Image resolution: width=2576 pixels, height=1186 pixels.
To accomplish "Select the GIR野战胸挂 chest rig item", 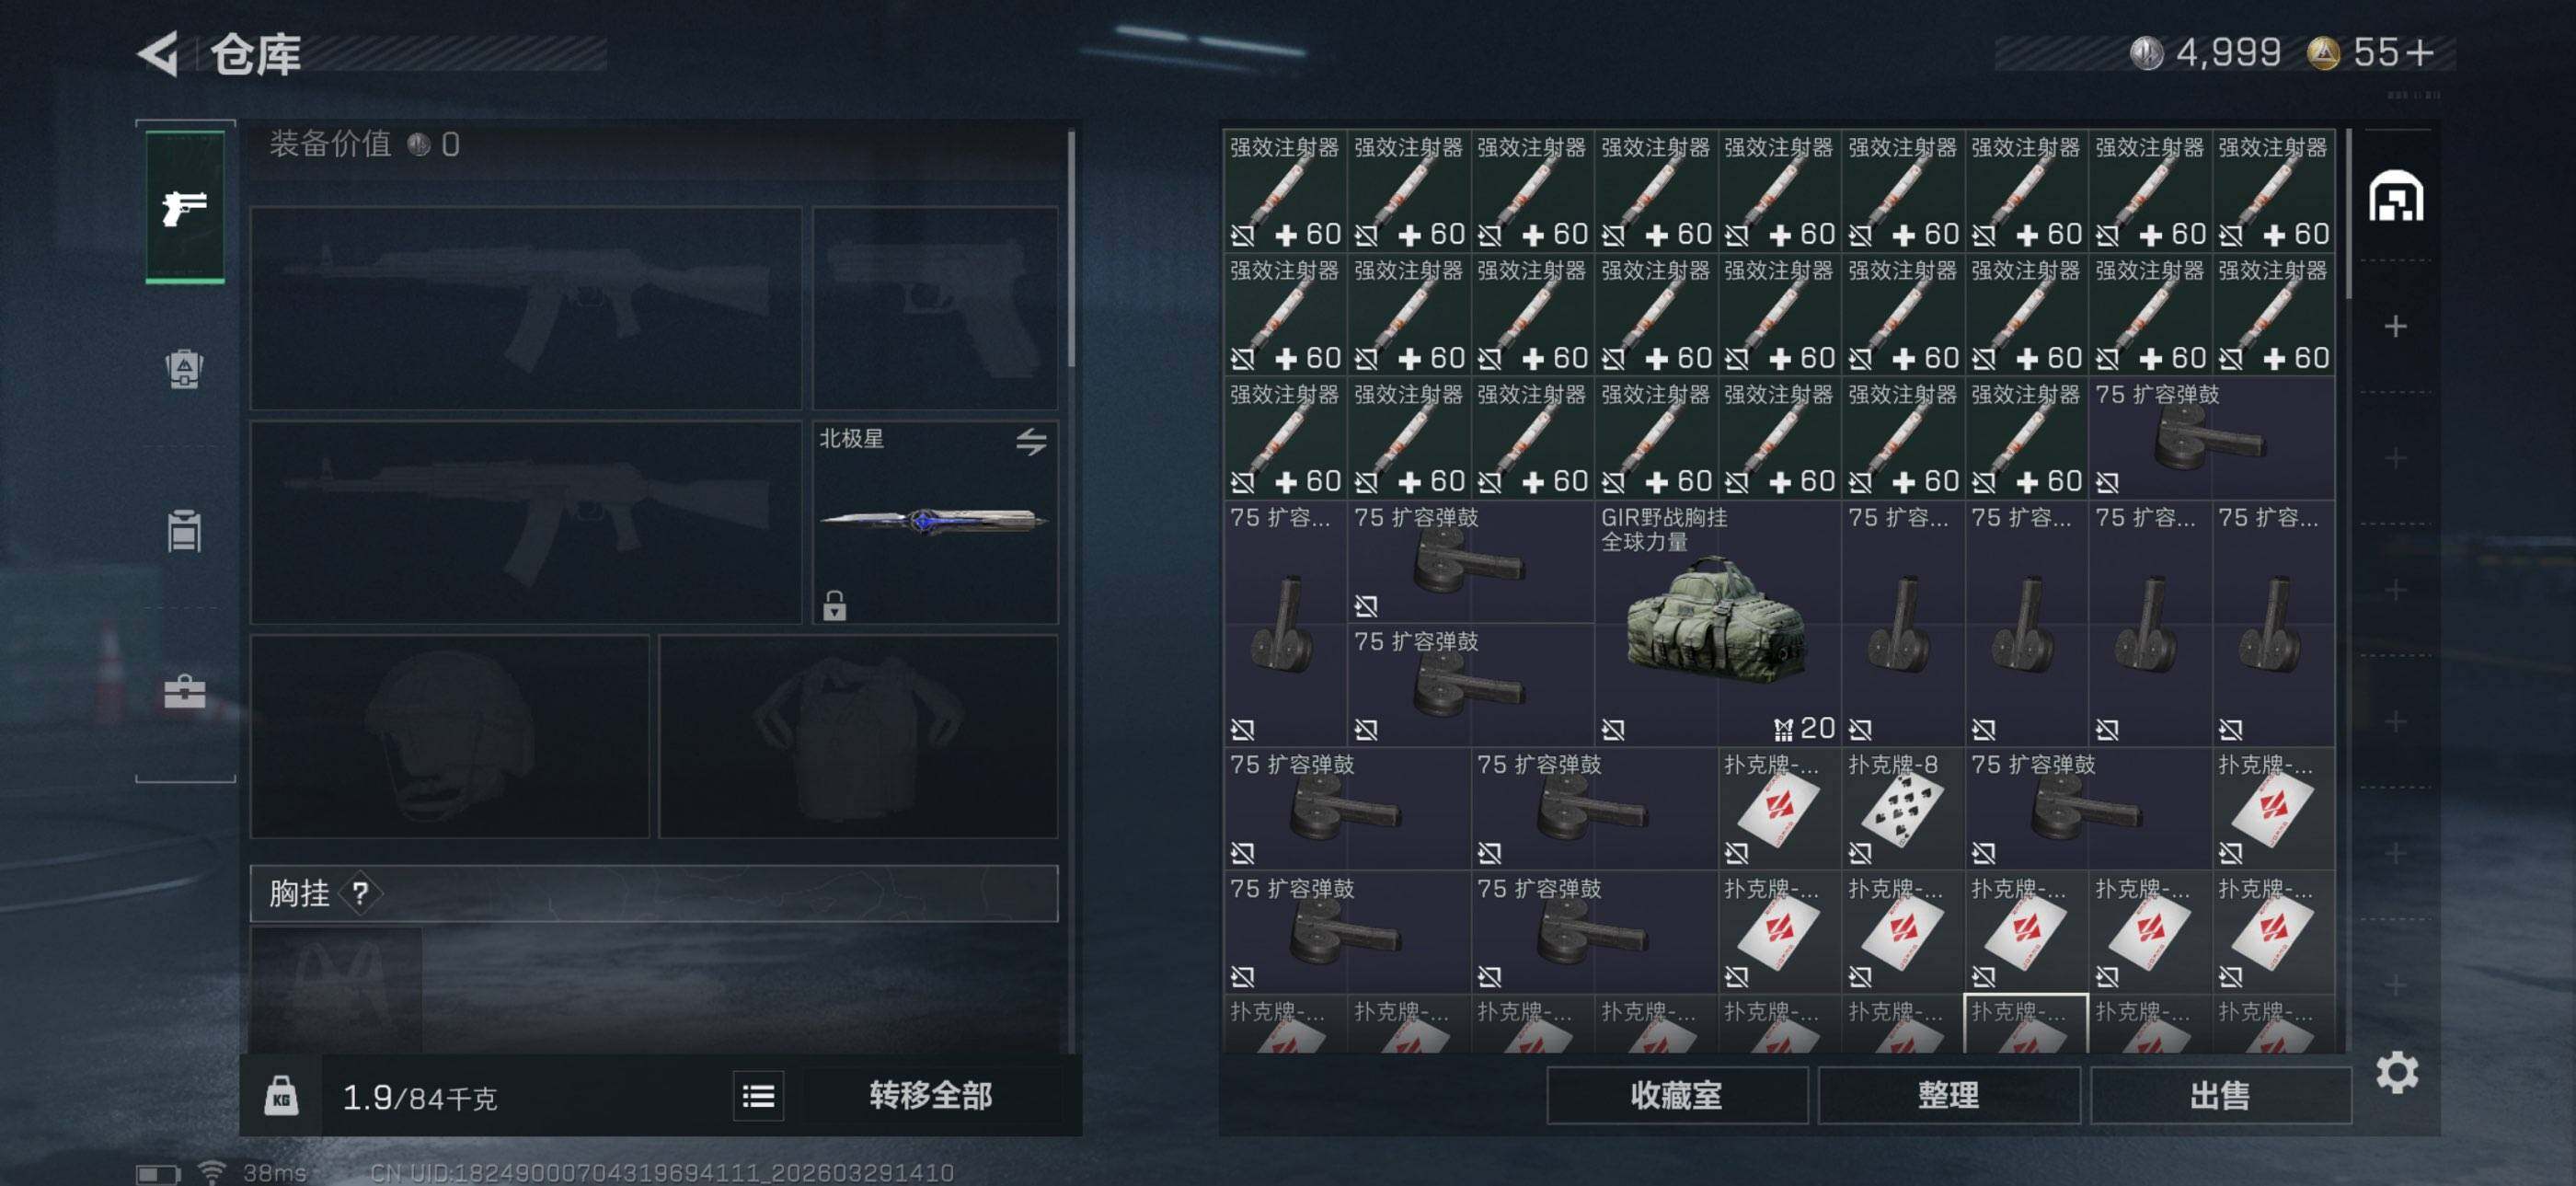I will point(1717,624).
